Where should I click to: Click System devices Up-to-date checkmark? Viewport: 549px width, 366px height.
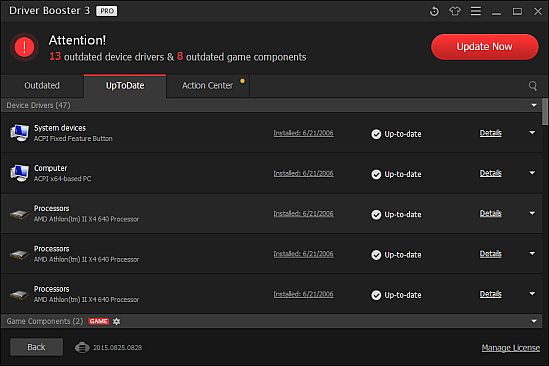click(376, 134)
